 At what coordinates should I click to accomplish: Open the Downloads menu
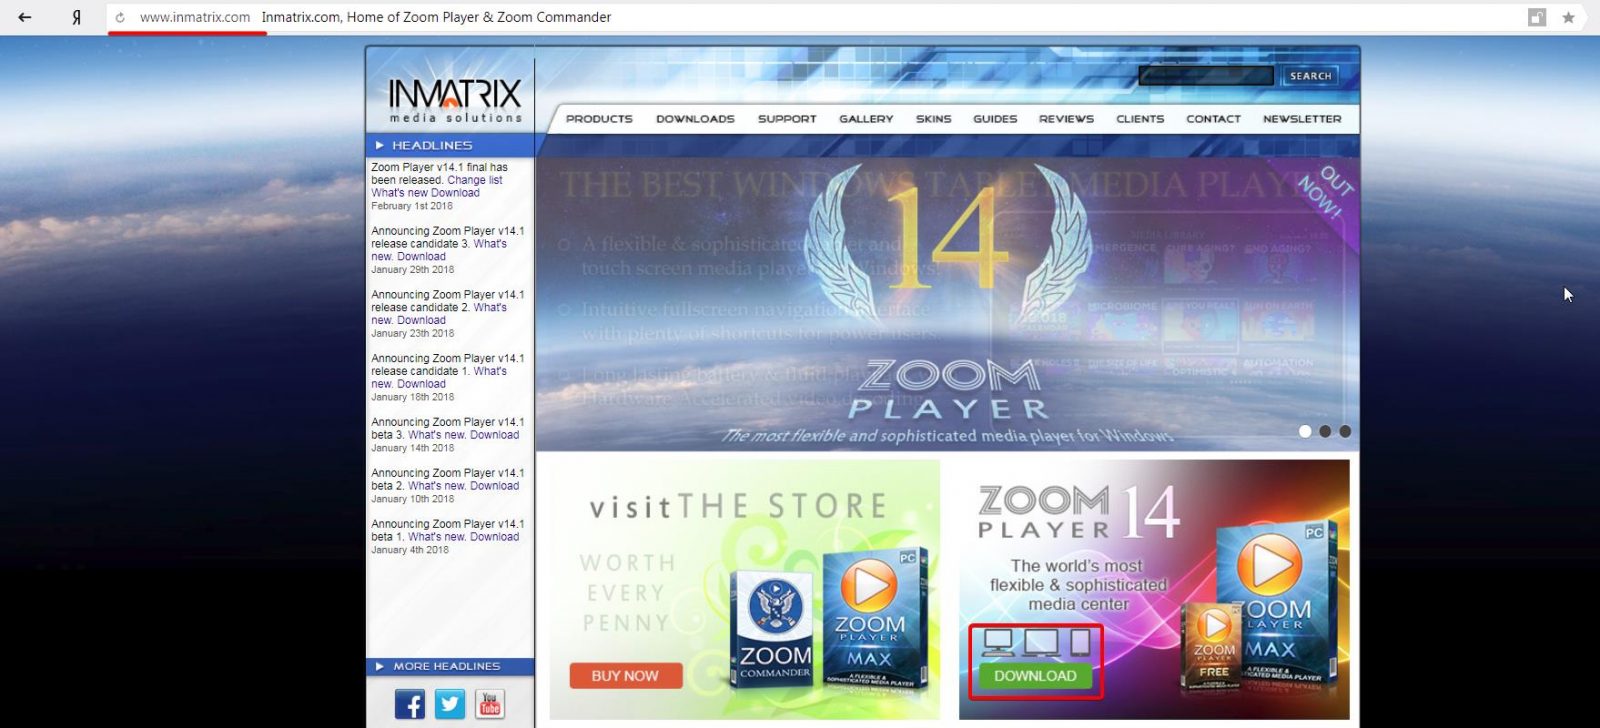coord(695,119)
